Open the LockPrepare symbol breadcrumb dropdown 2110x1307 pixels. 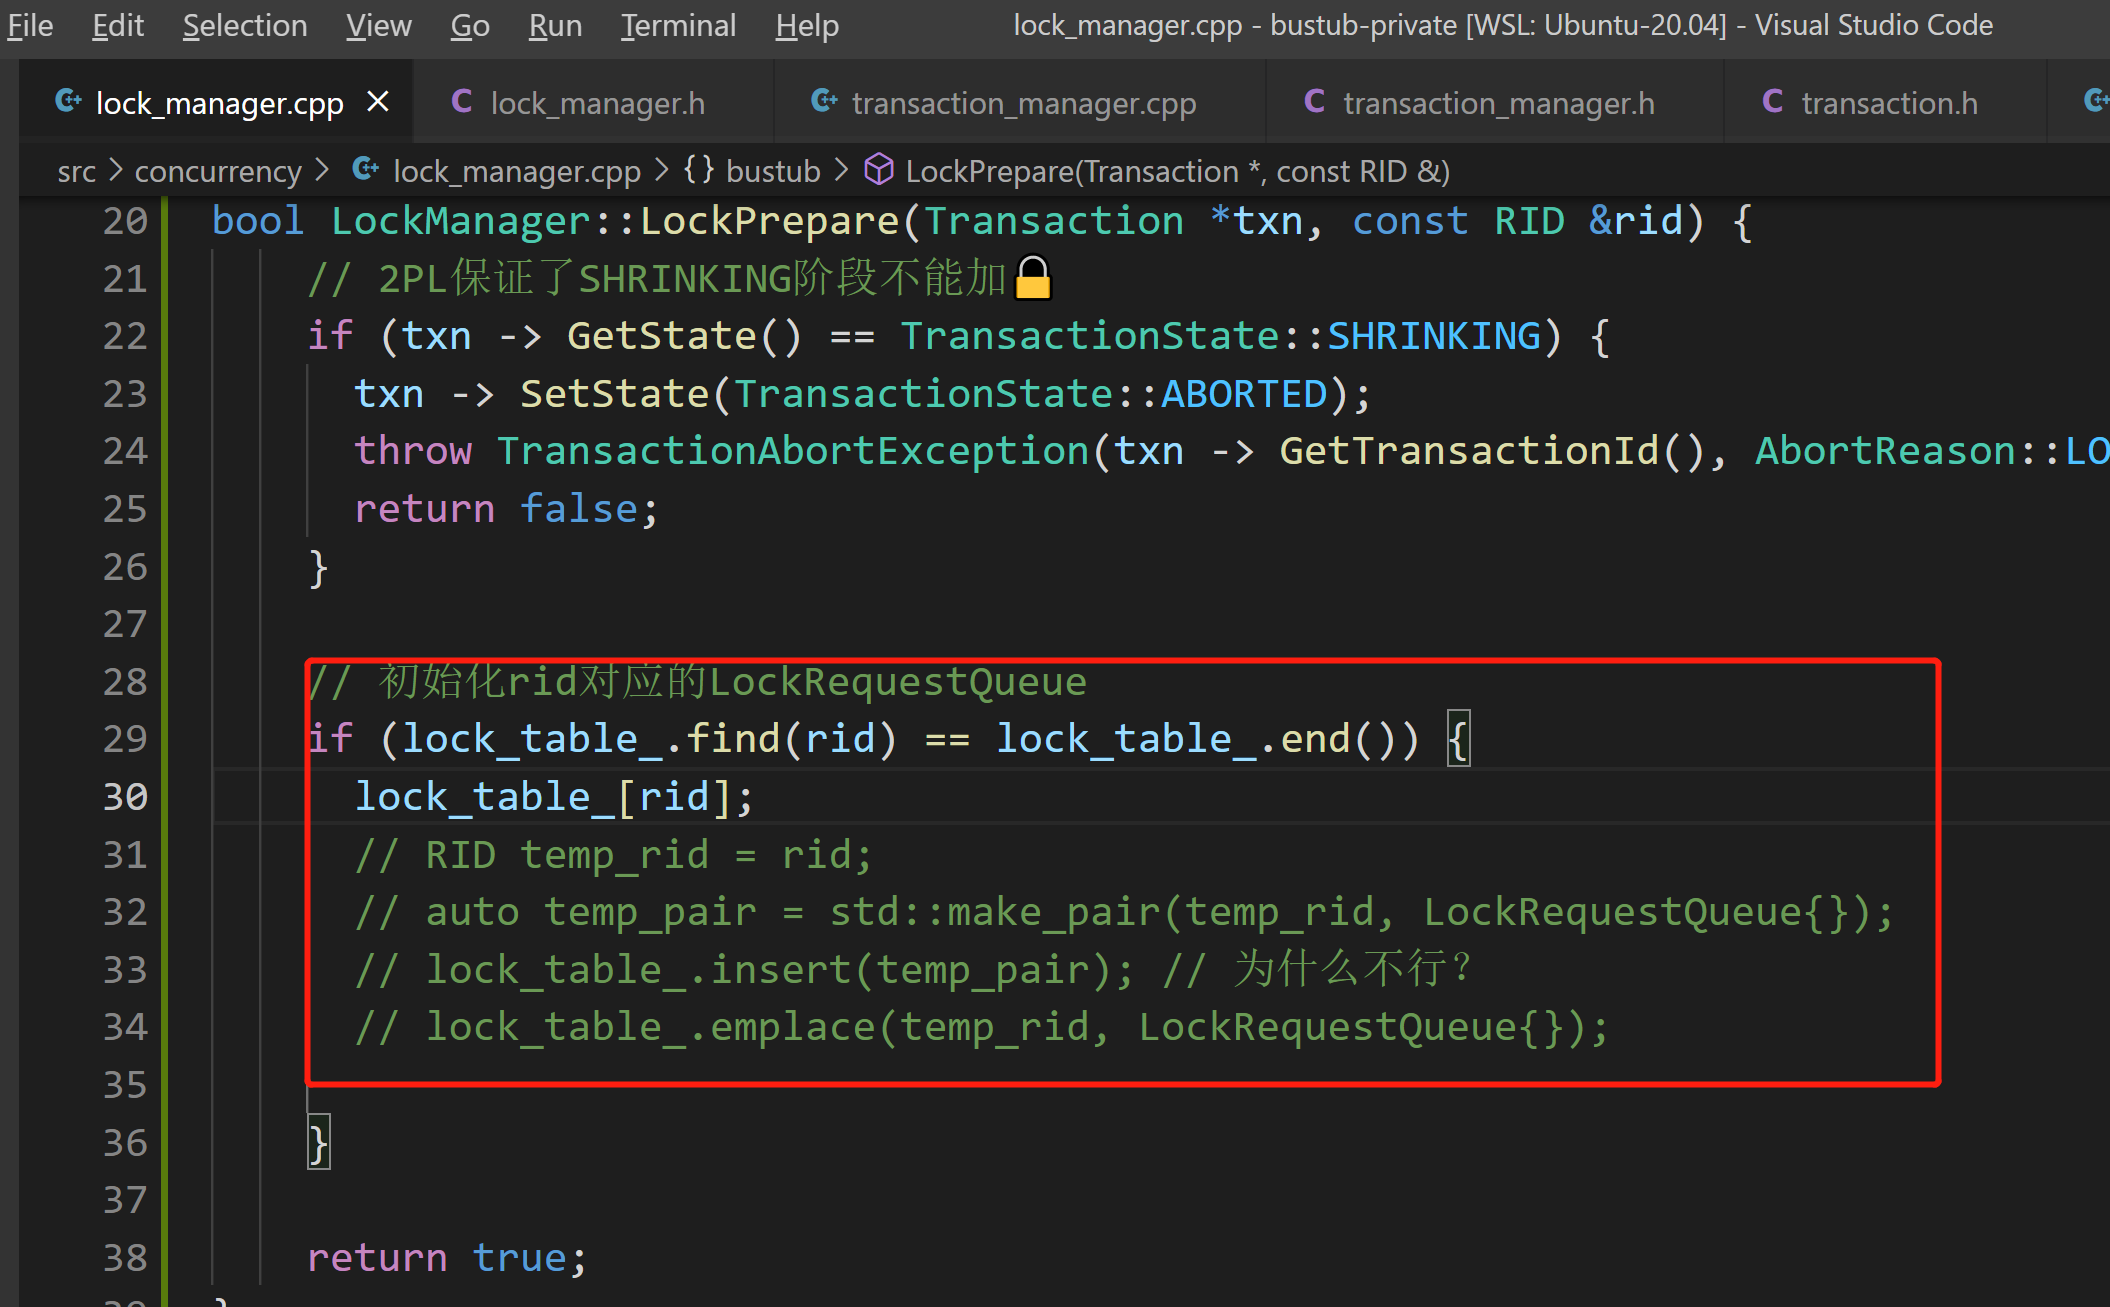coord(1177,172)
